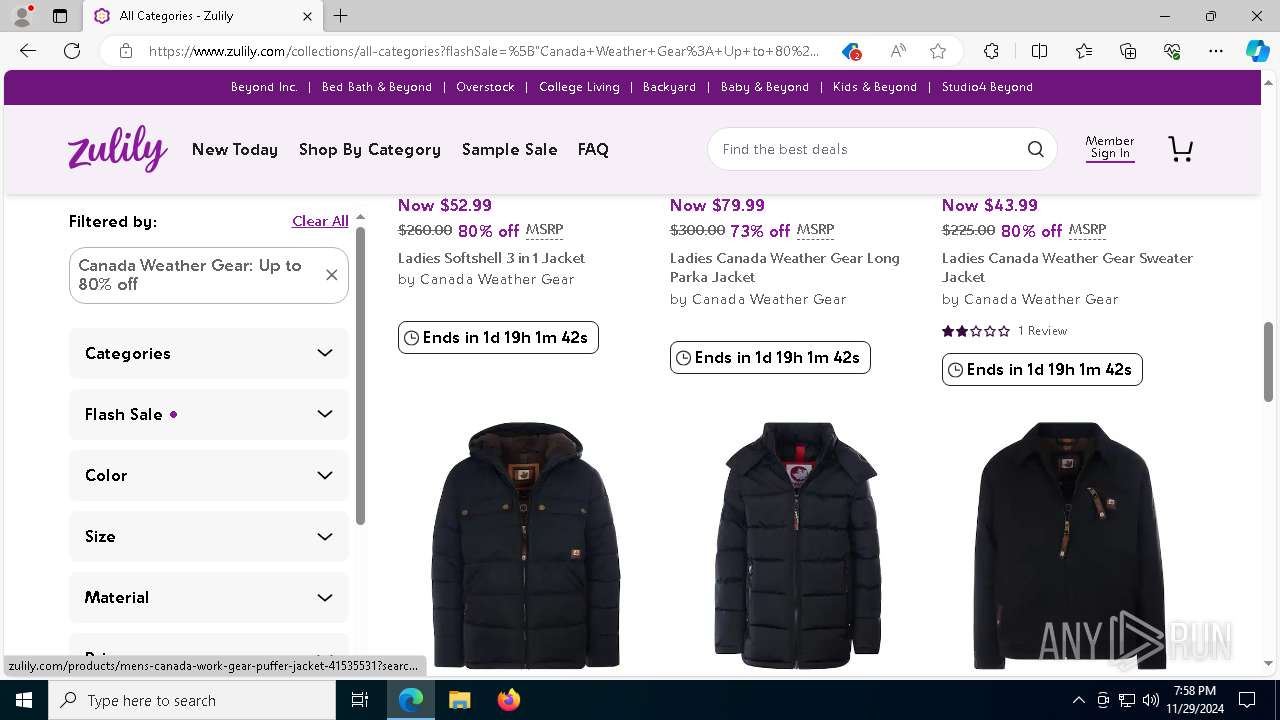Viewport: 1280px width, 720px height.
Task: Refresh the current page
Action: (x=72, y=51)
